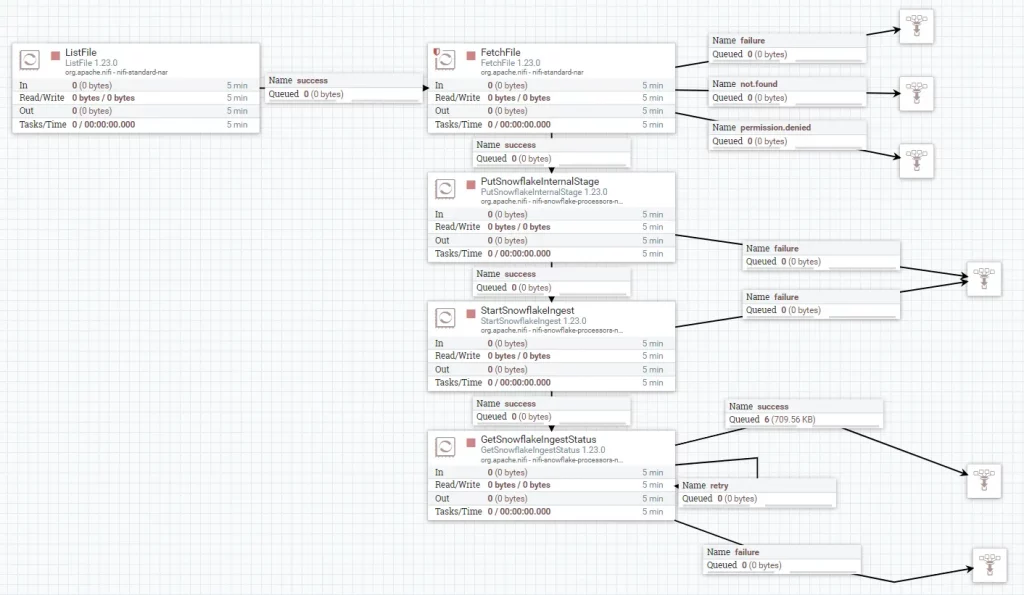The image size is (1024, 595).
Task: Select the funnel fed by not.found queue
Action: point(916,93)
